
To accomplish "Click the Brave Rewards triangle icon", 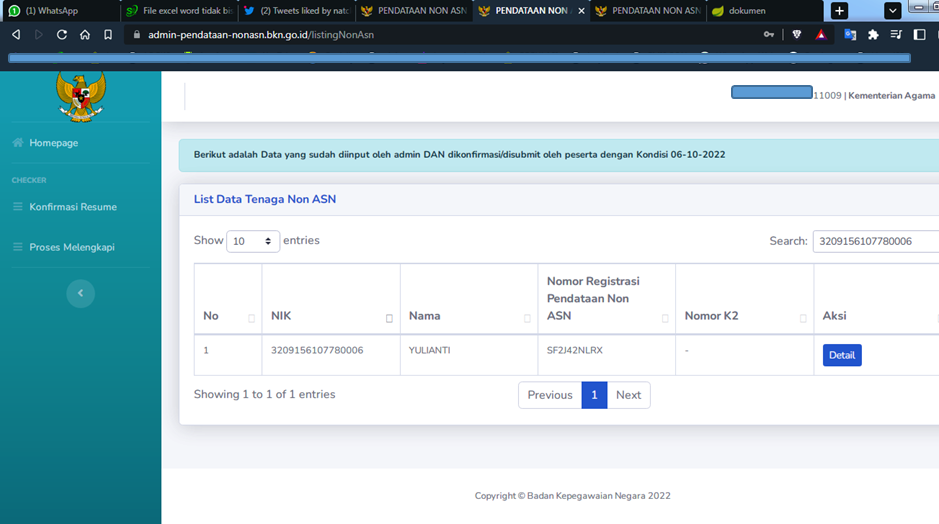I will point(820,35).
